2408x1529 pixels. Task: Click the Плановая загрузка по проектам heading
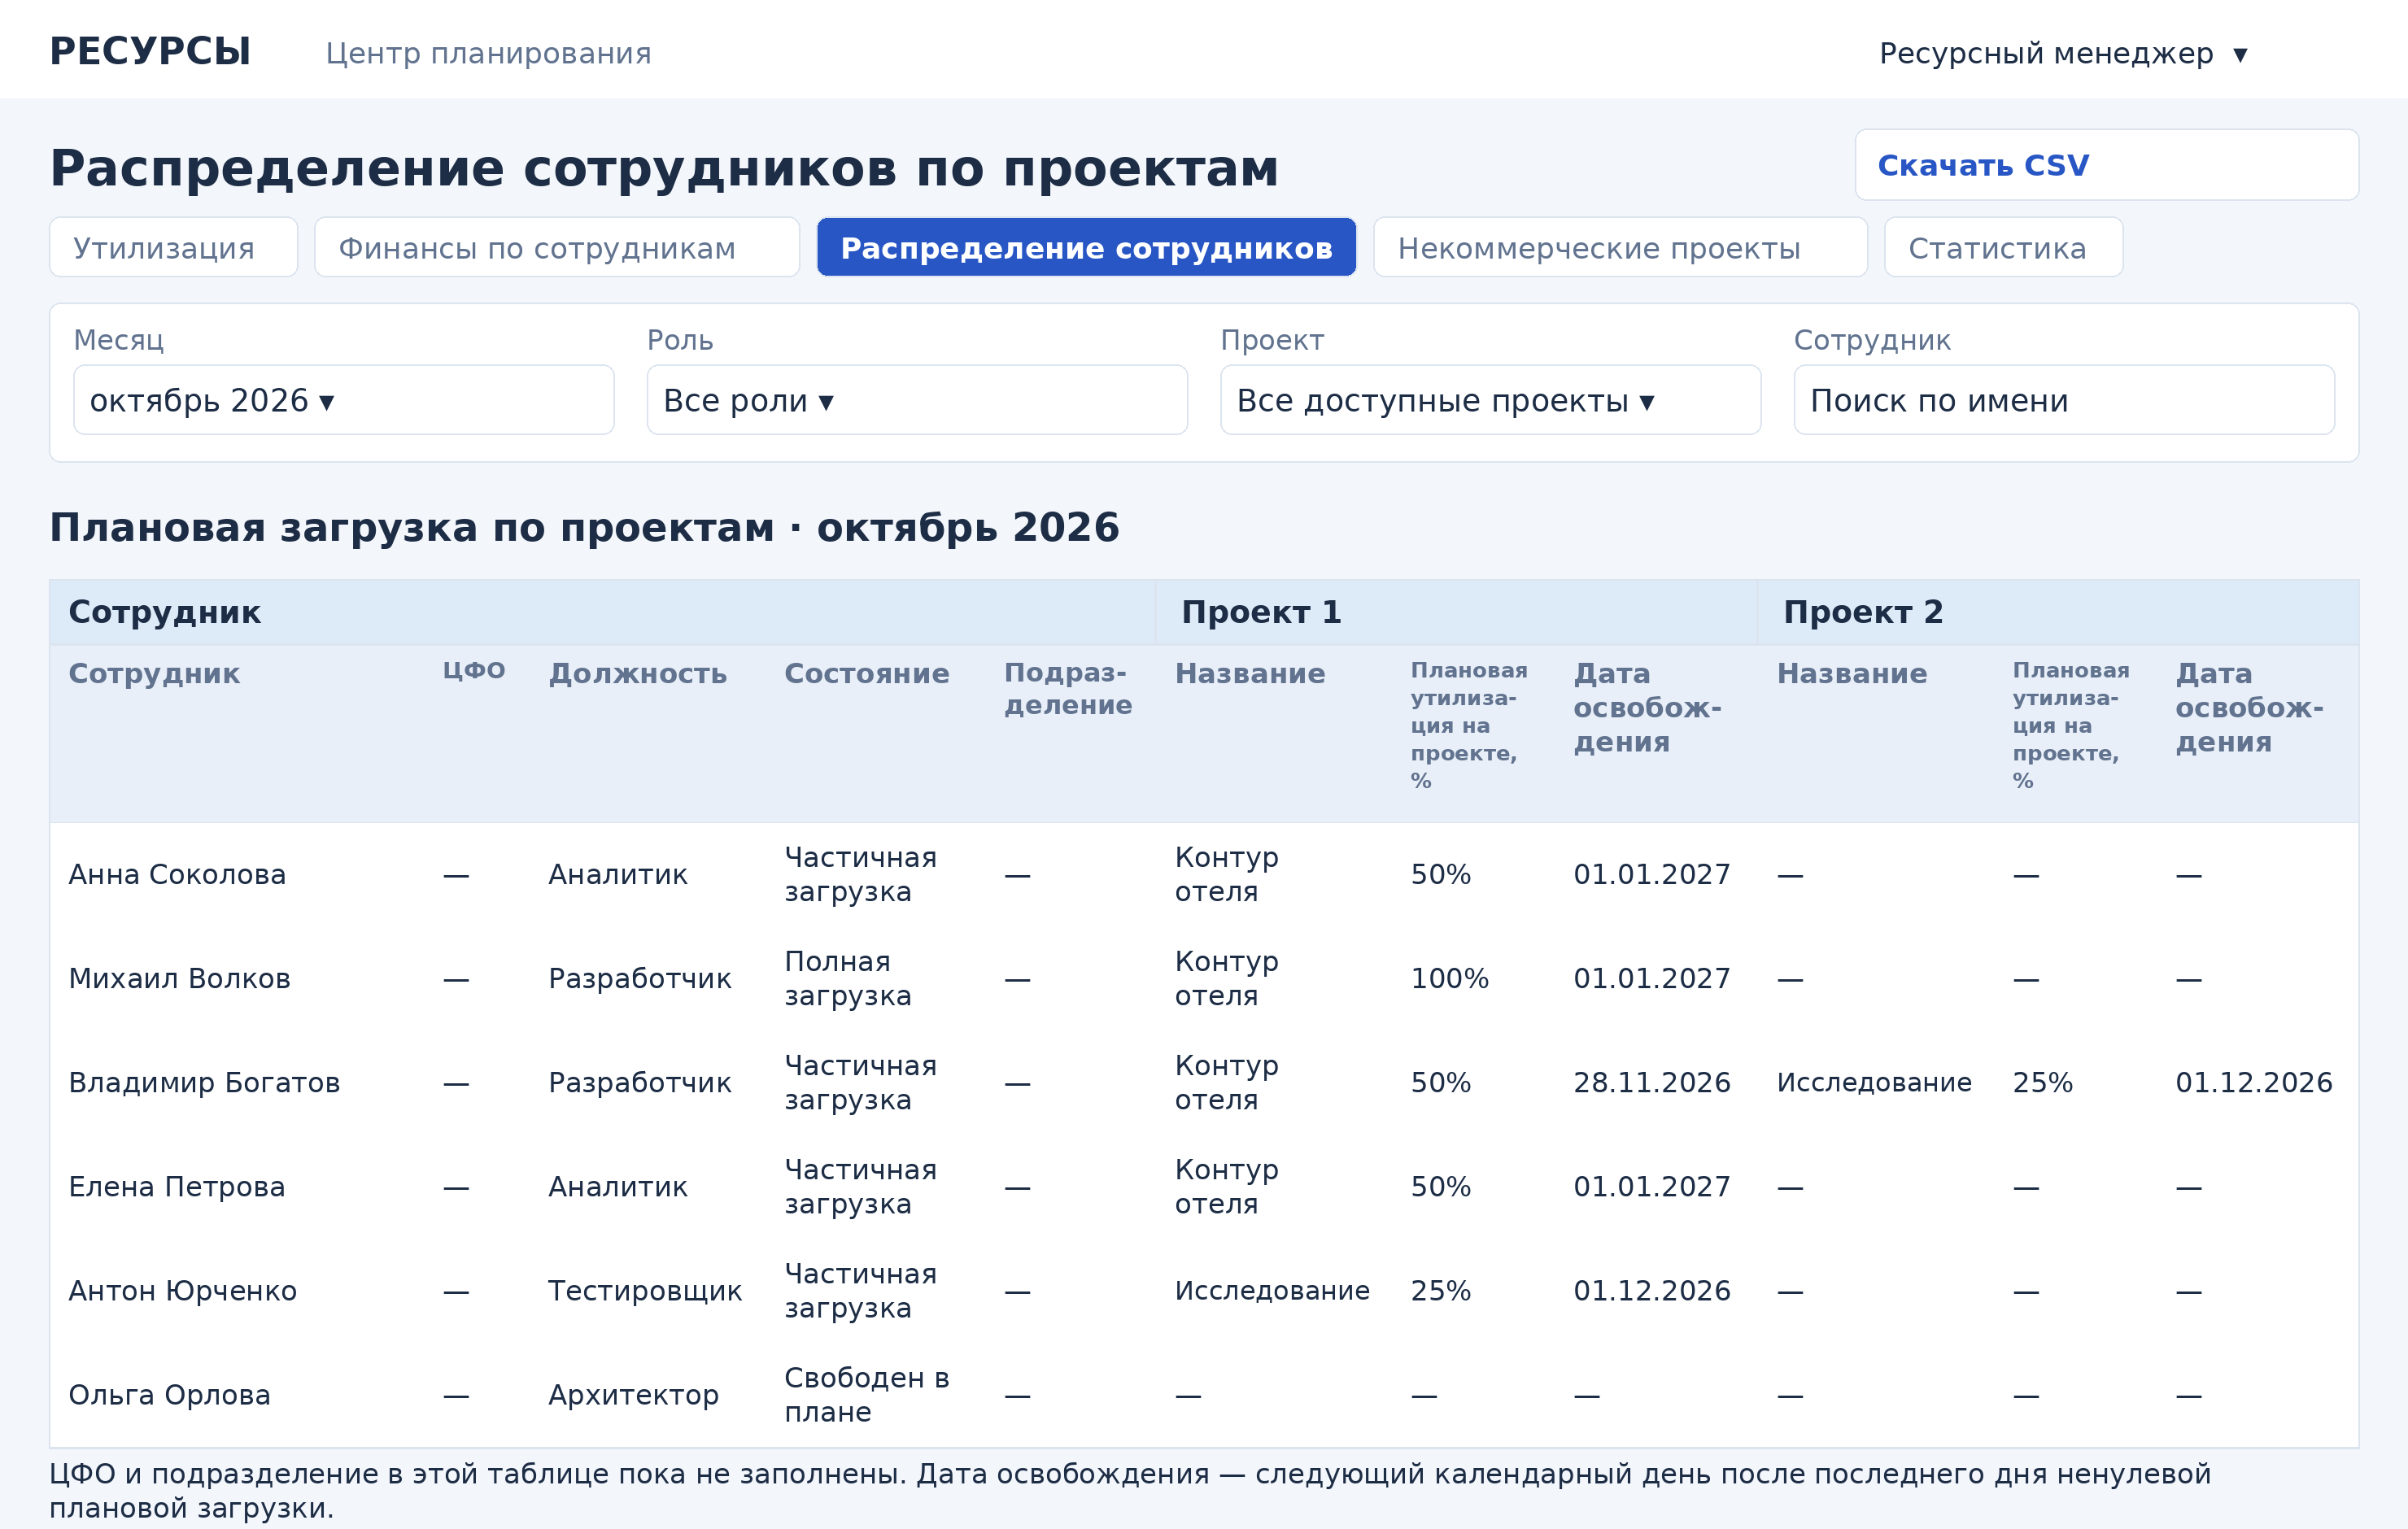[x=584, y=528]
